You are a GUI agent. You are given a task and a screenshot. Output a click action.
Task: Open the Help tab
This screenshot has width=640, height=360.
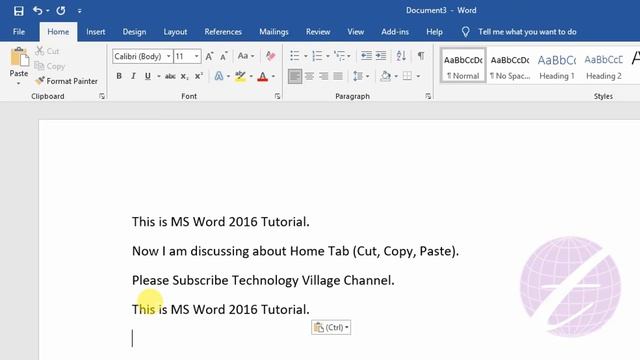pyautogui.click(x=434, y=32)
